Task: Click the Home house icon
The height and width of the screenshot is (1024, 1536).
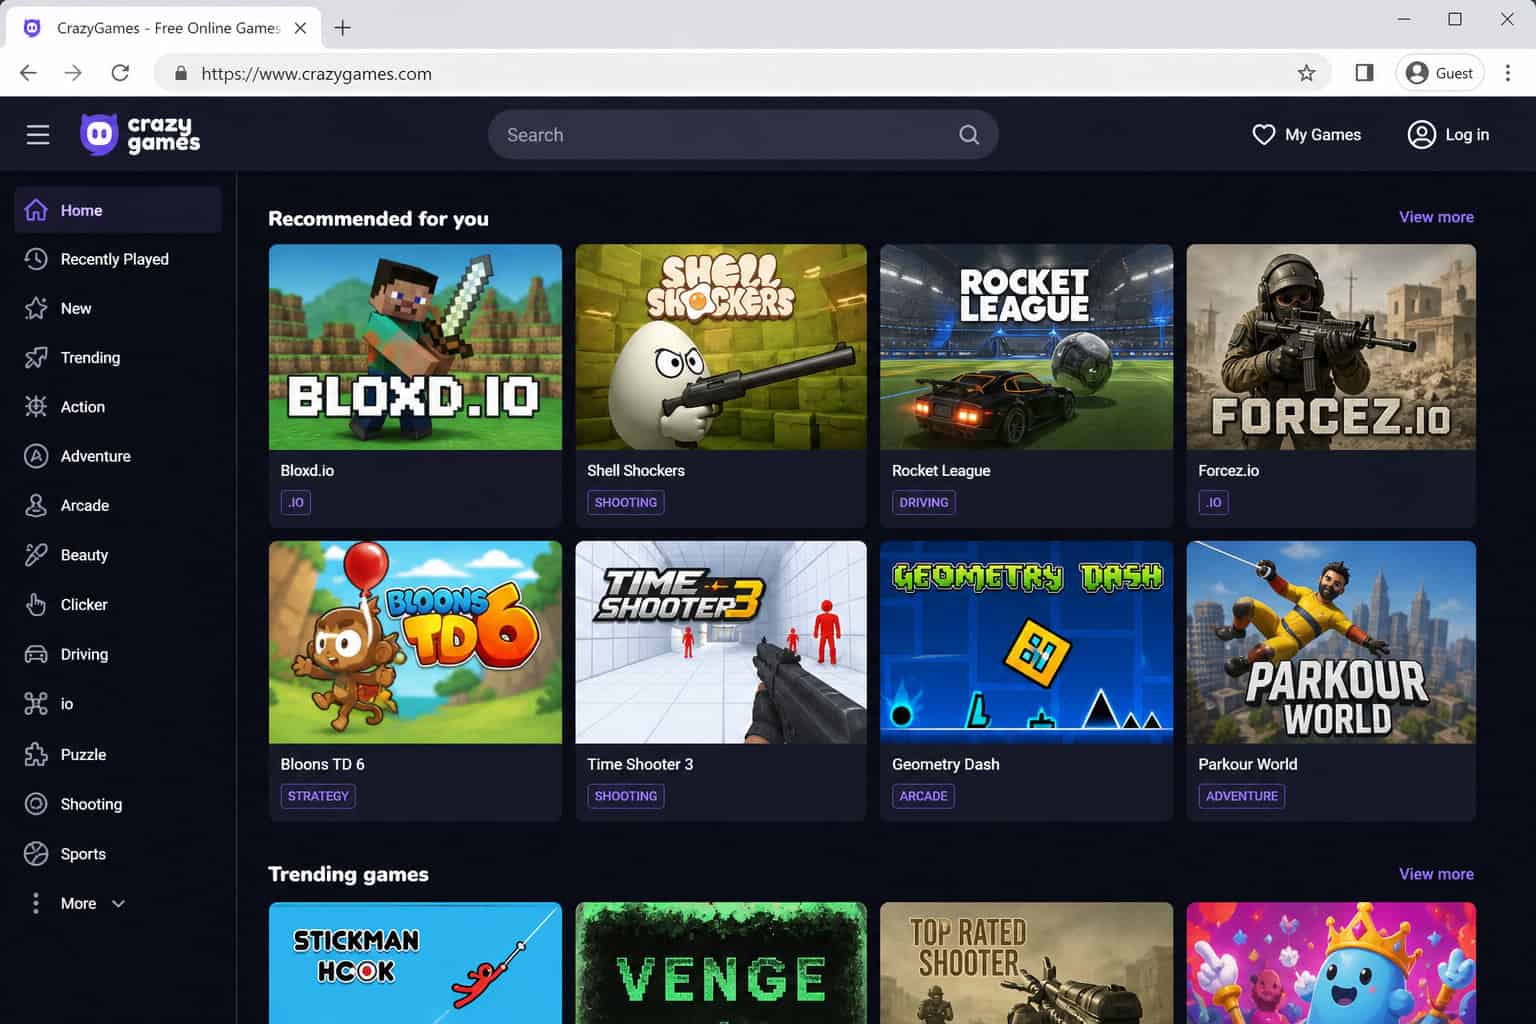Action: coord(36,210)
